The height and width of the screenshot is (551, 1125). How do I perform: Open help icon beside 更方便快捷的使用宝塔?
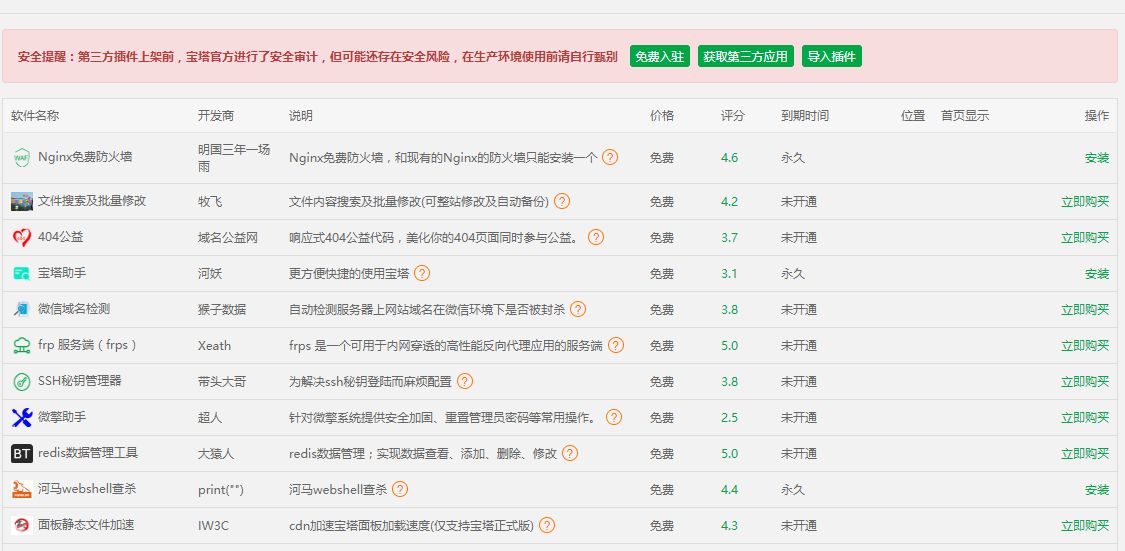click(422, 273)
